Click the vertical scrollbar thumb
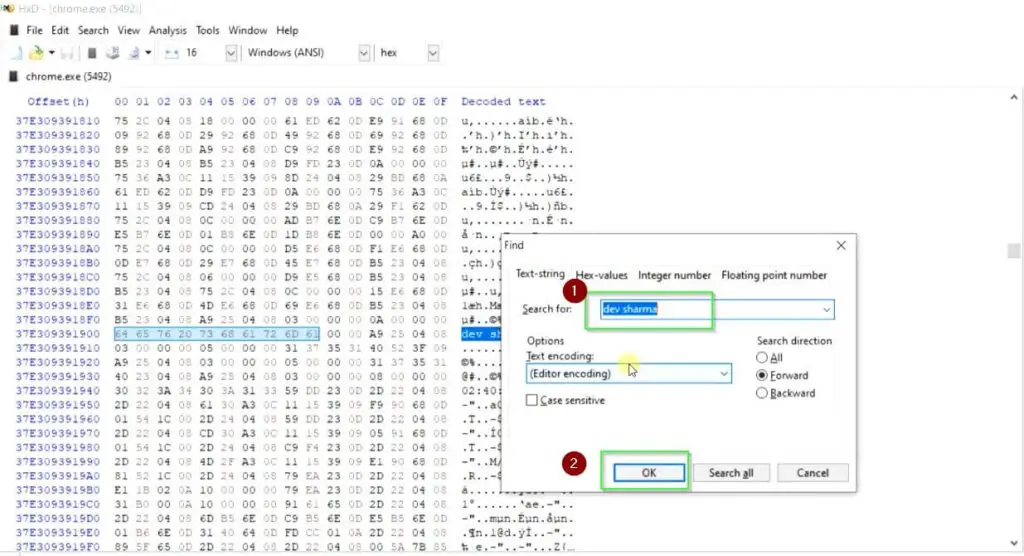The height and width of the screenshot is (556, 1024). tap(1014, 251)
